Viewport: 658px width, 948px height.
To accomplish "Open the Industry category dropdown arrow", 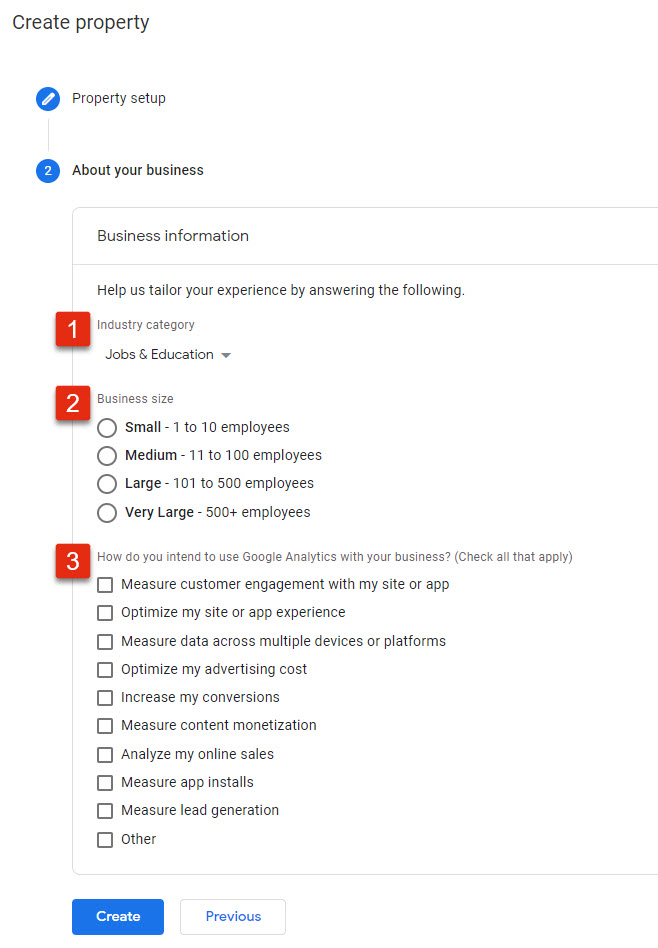I will point(226,356).
